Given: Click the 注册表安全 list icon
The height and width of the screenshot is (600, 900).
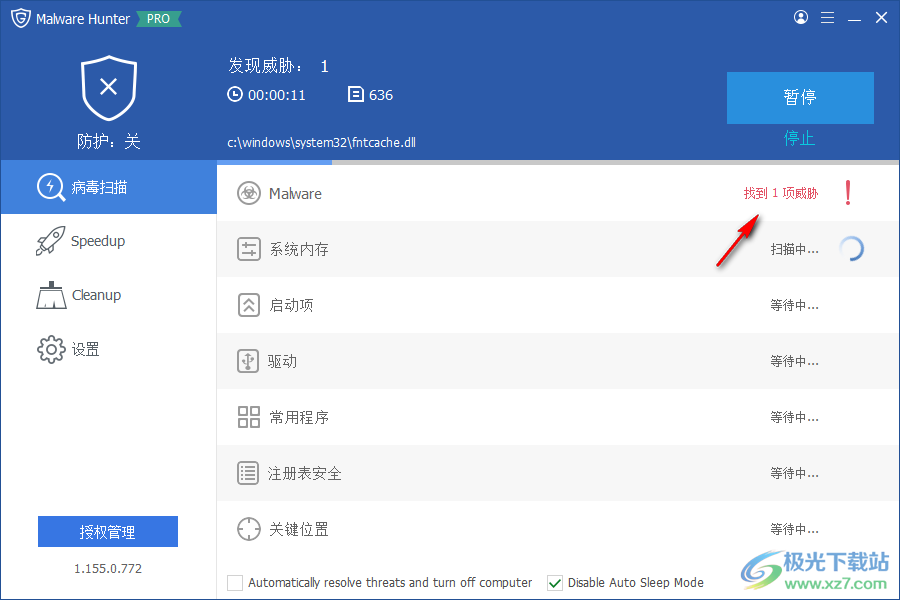Looking at the screenshot, I should pos(248,473).
